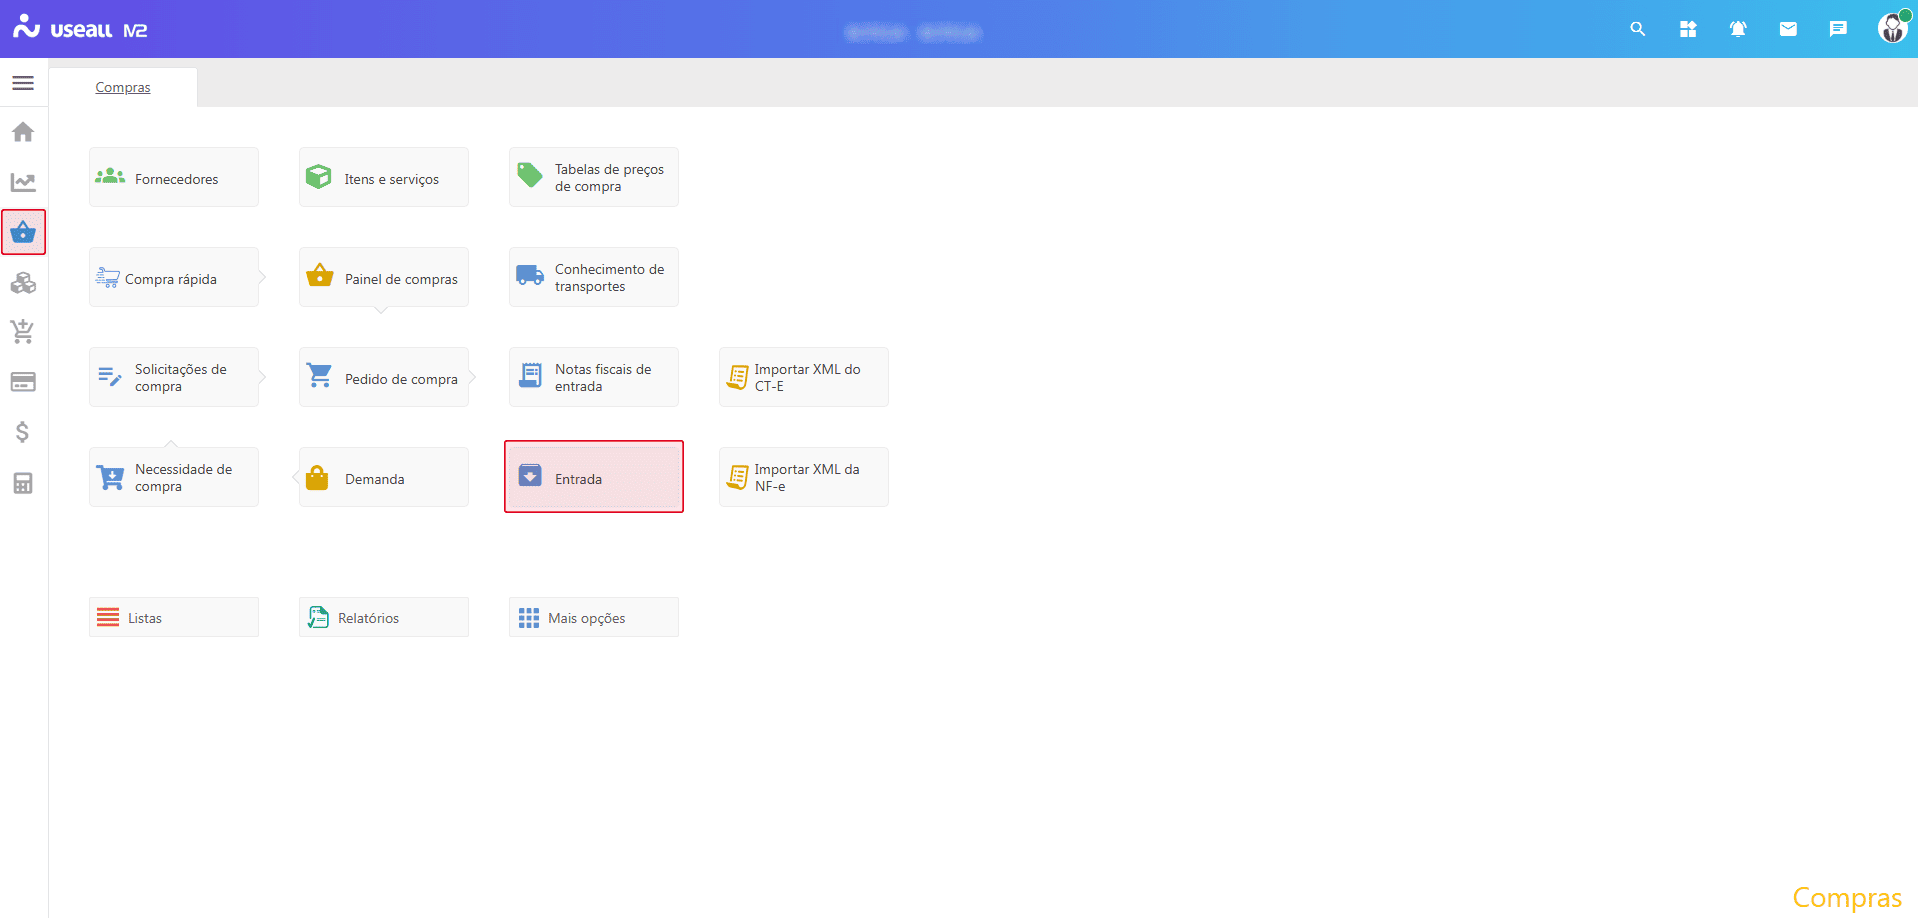Click the user profile avatar
This screenshot has width=1918, height=918.
click(1892, 29)
